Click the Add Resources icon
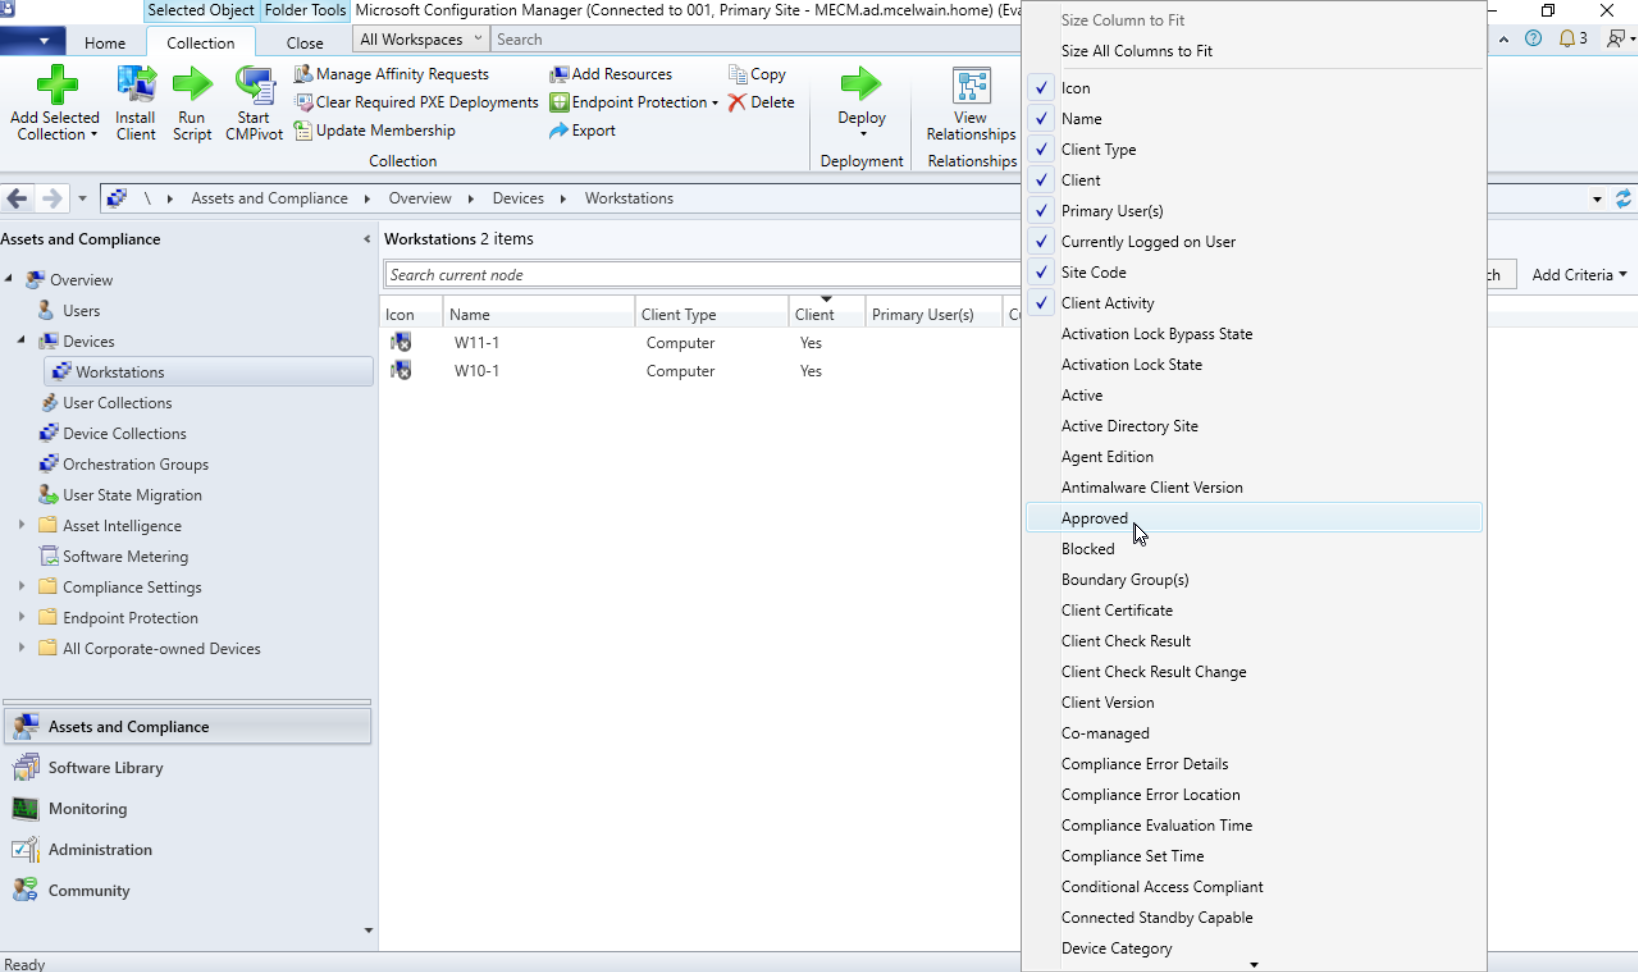1638x972 pixels. (559, 74)
